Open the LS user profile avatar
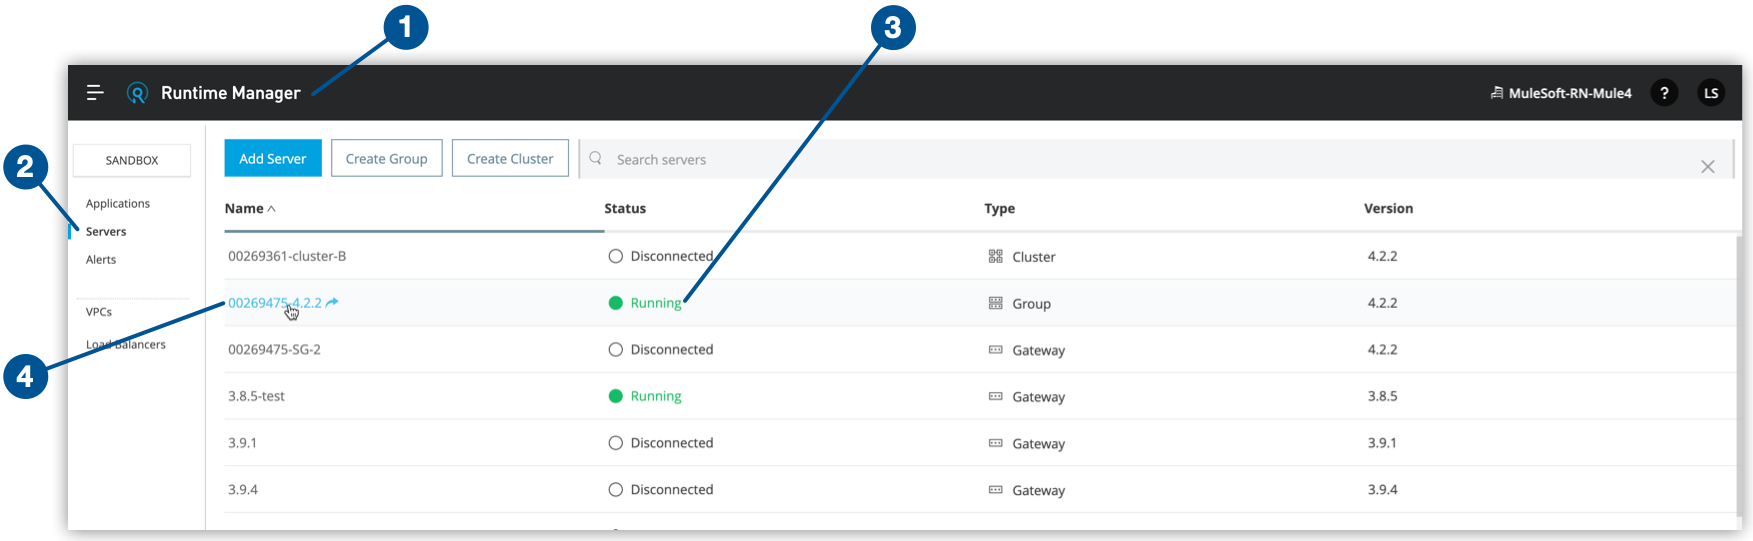This screenshot has height=541, width=1753. [1711, 93]
